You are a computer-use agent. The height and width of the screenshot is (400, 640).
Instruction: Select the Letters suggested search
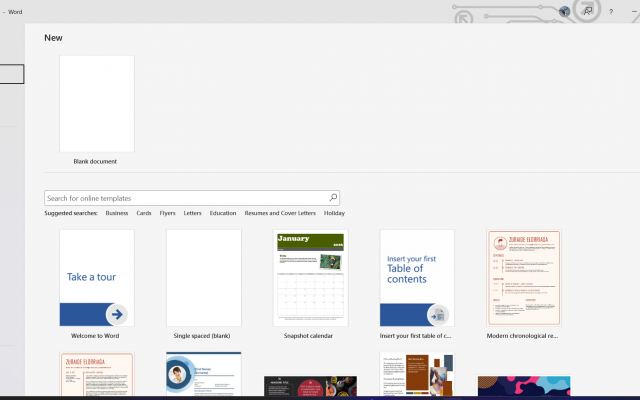point(192,213)
